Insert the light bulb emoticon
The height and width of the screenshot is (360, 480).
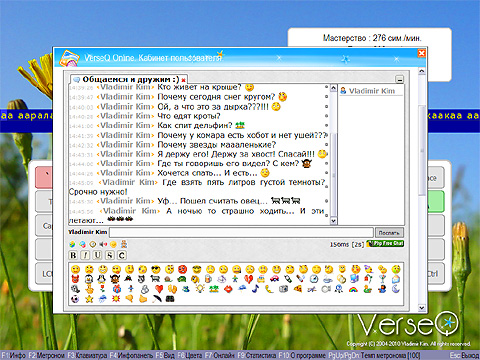(x=200, y=288)
